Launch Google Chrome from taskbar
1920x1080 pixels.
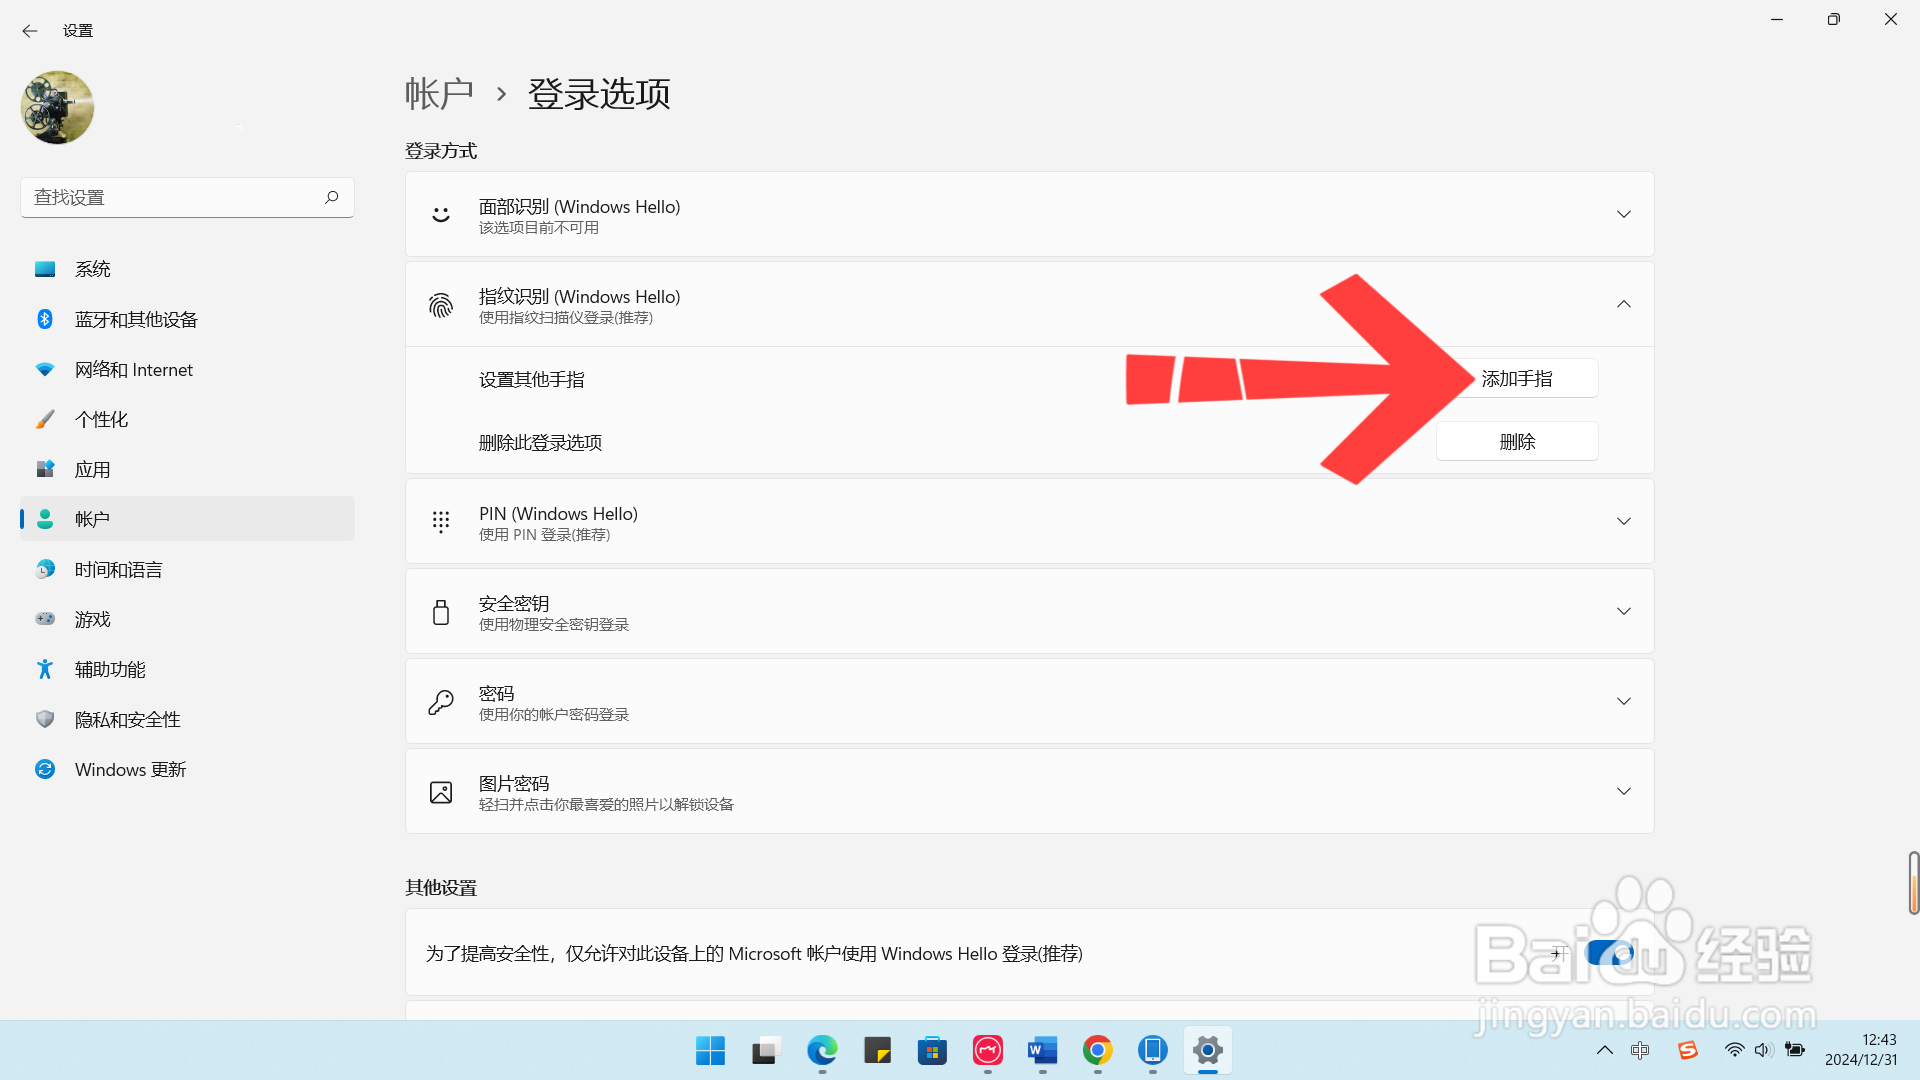tap(1097, 1050)
